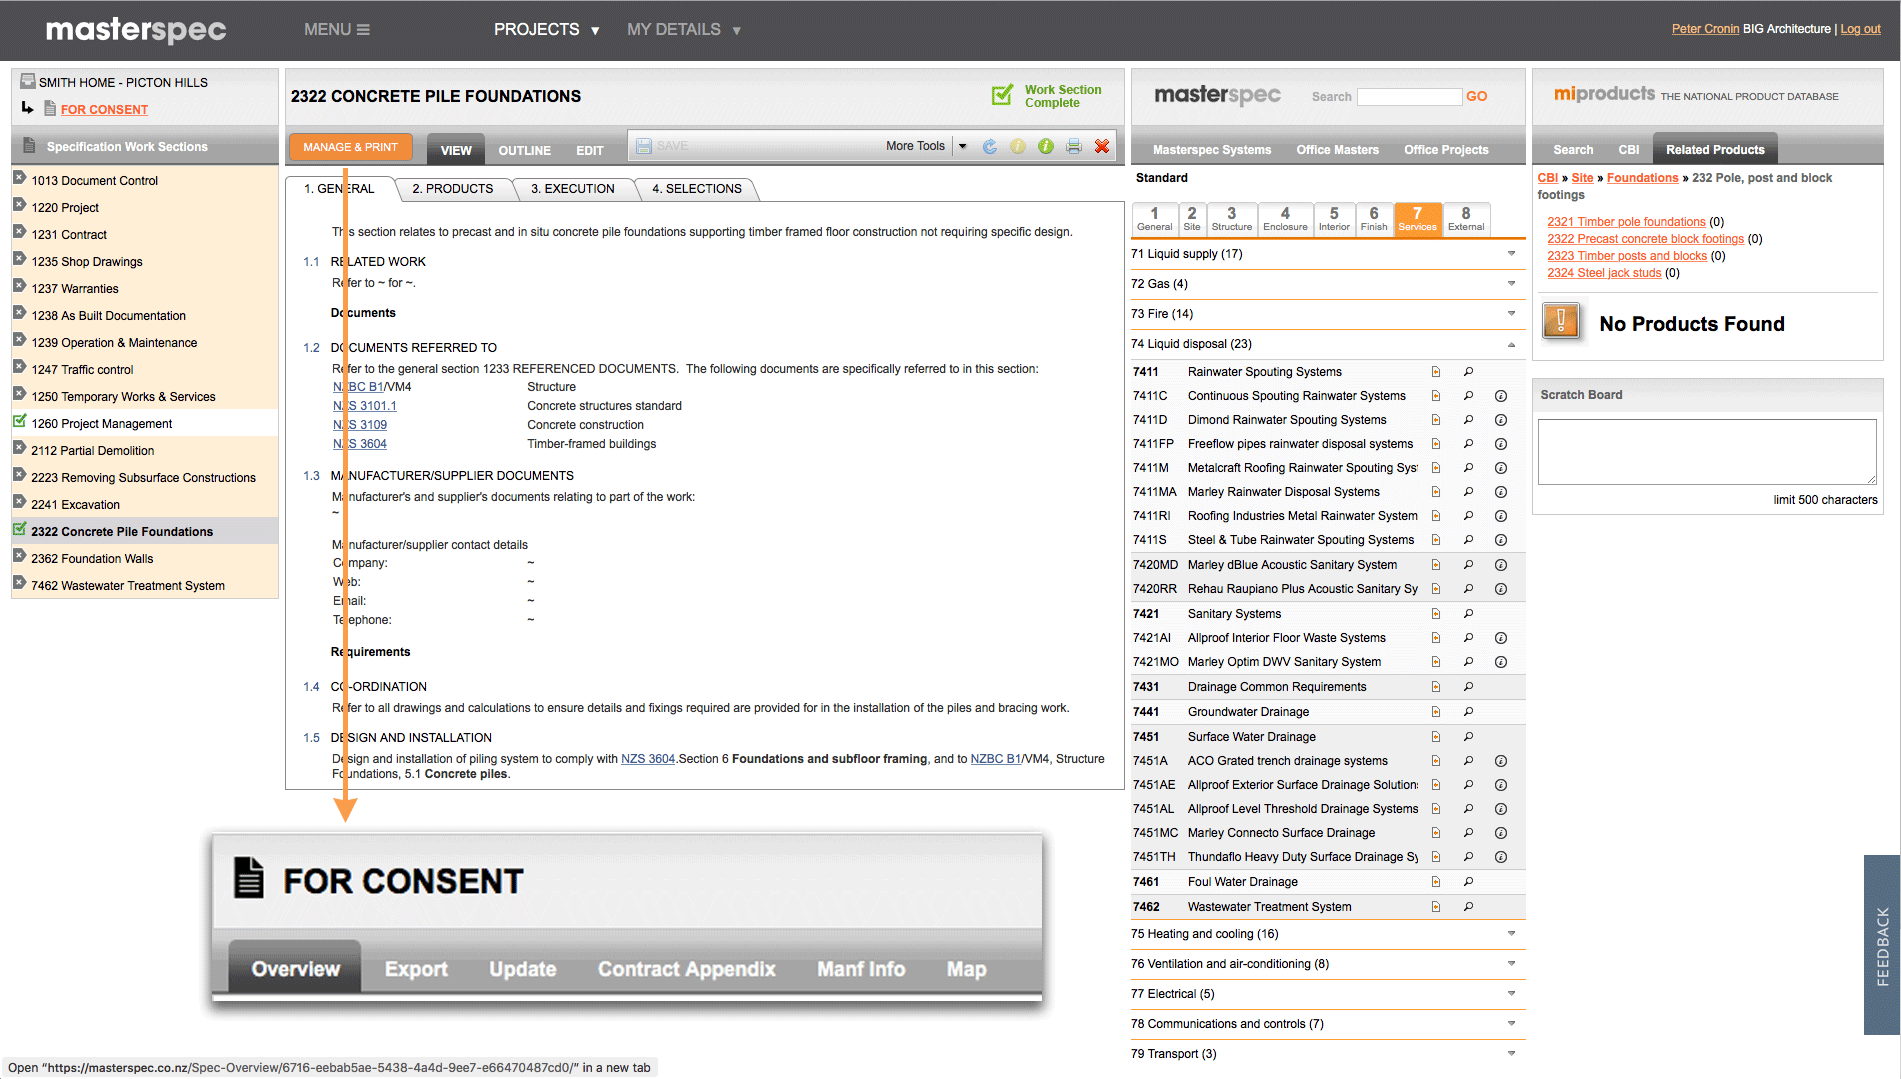This screenshot has height=1079, width=1901.
Task: Toggle status box for 1013 Document Control
Action: (x=19, y=179)
